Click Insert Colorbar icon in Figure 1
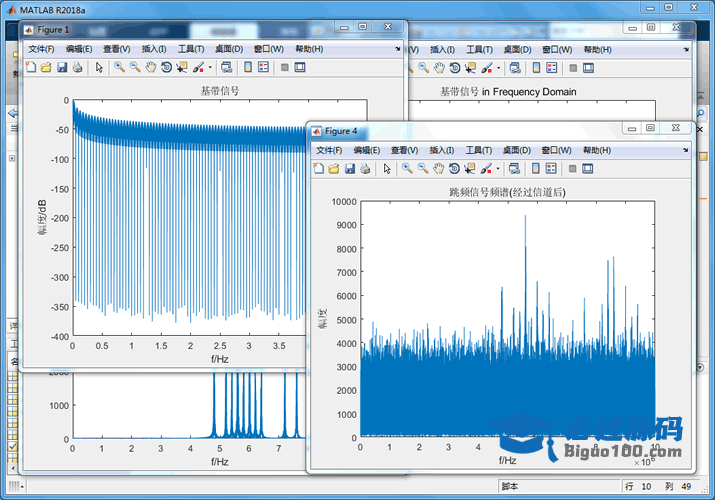Viewport: 715px width, 500px height. (248, 67)
